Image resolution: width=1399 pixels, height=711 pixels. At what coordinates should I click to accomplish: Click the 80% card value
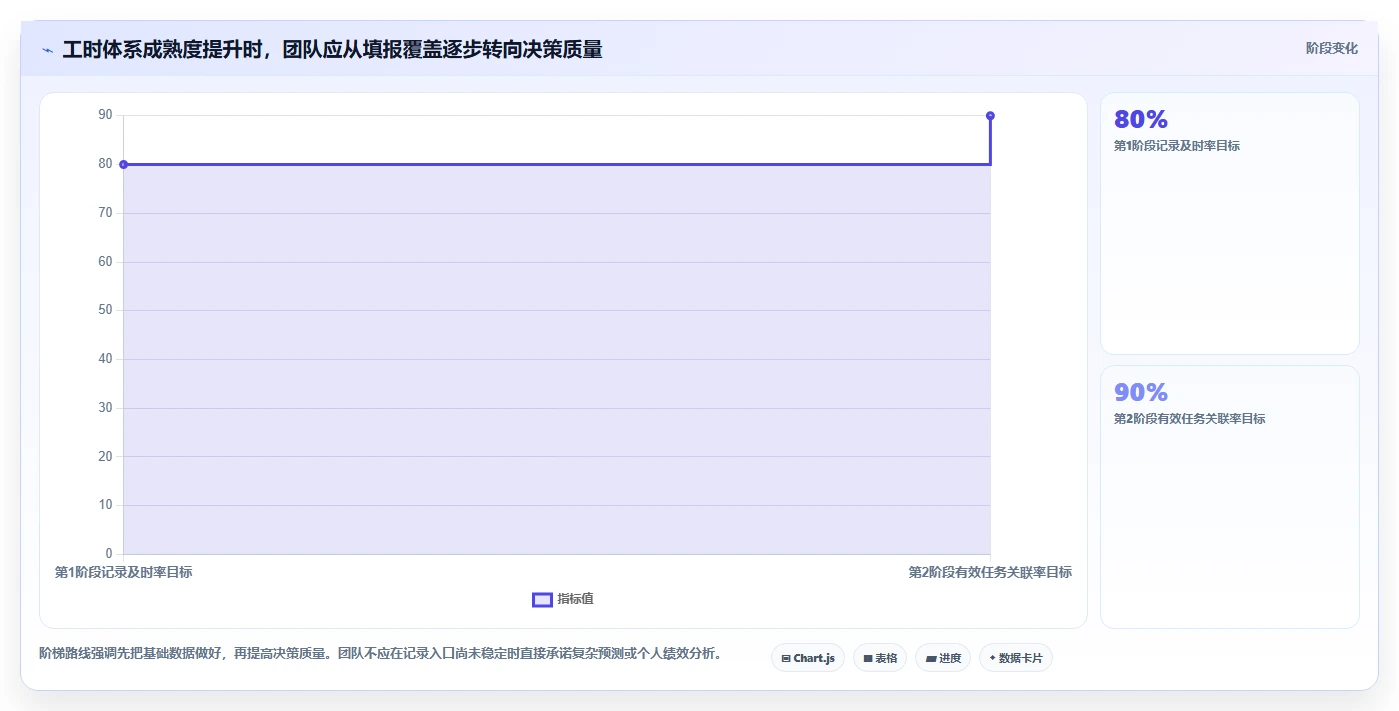coord(1141,120)
